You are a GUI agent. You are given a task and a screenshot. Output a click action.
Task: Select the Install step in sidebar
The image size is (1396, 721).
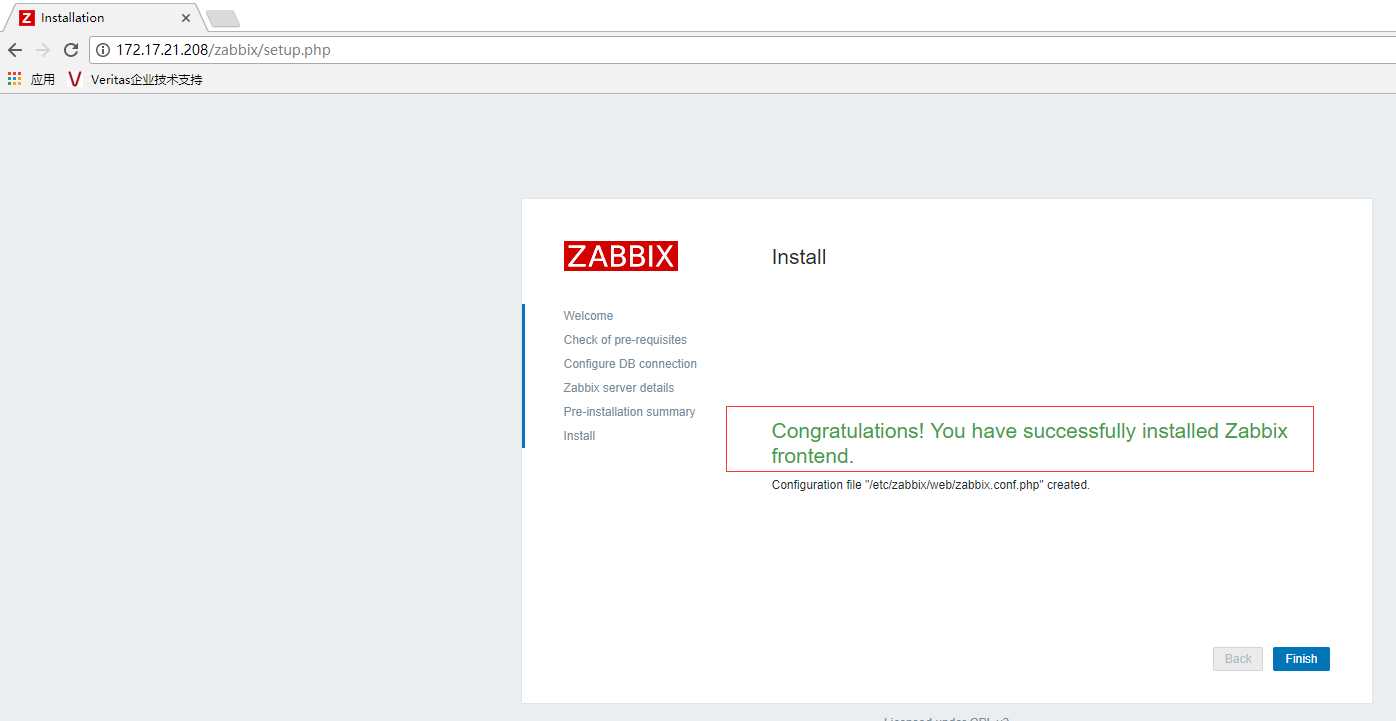[x=579, y=436]
